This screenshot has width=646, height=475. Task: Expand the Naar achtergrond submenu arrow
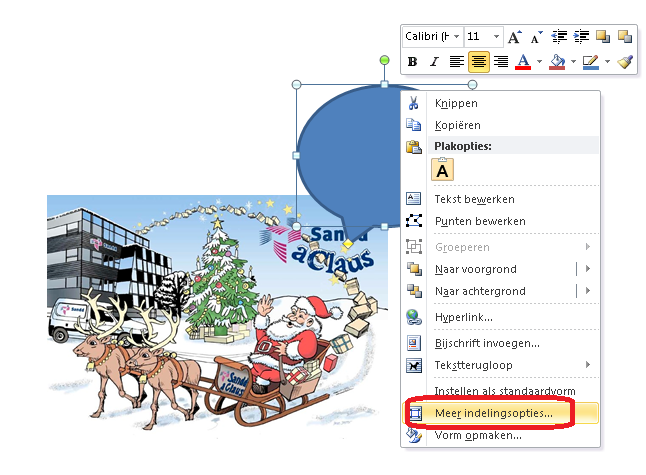click(x=588, y=290)
